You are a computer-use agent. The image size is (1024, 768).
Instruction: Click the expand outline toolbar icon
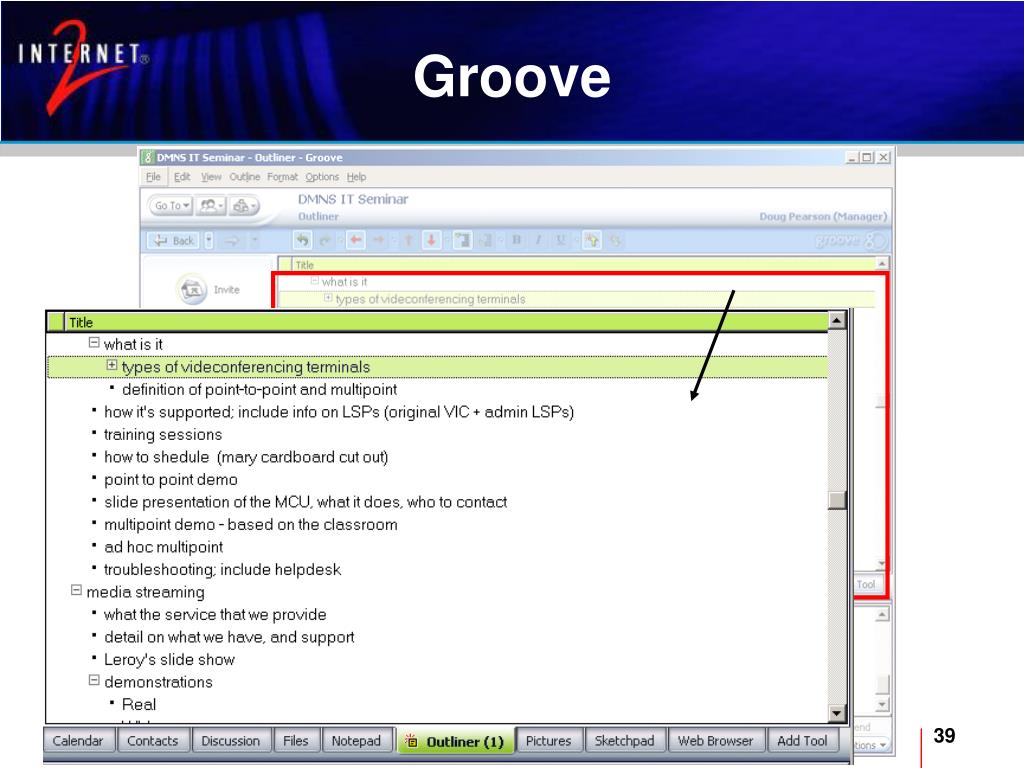462,240
